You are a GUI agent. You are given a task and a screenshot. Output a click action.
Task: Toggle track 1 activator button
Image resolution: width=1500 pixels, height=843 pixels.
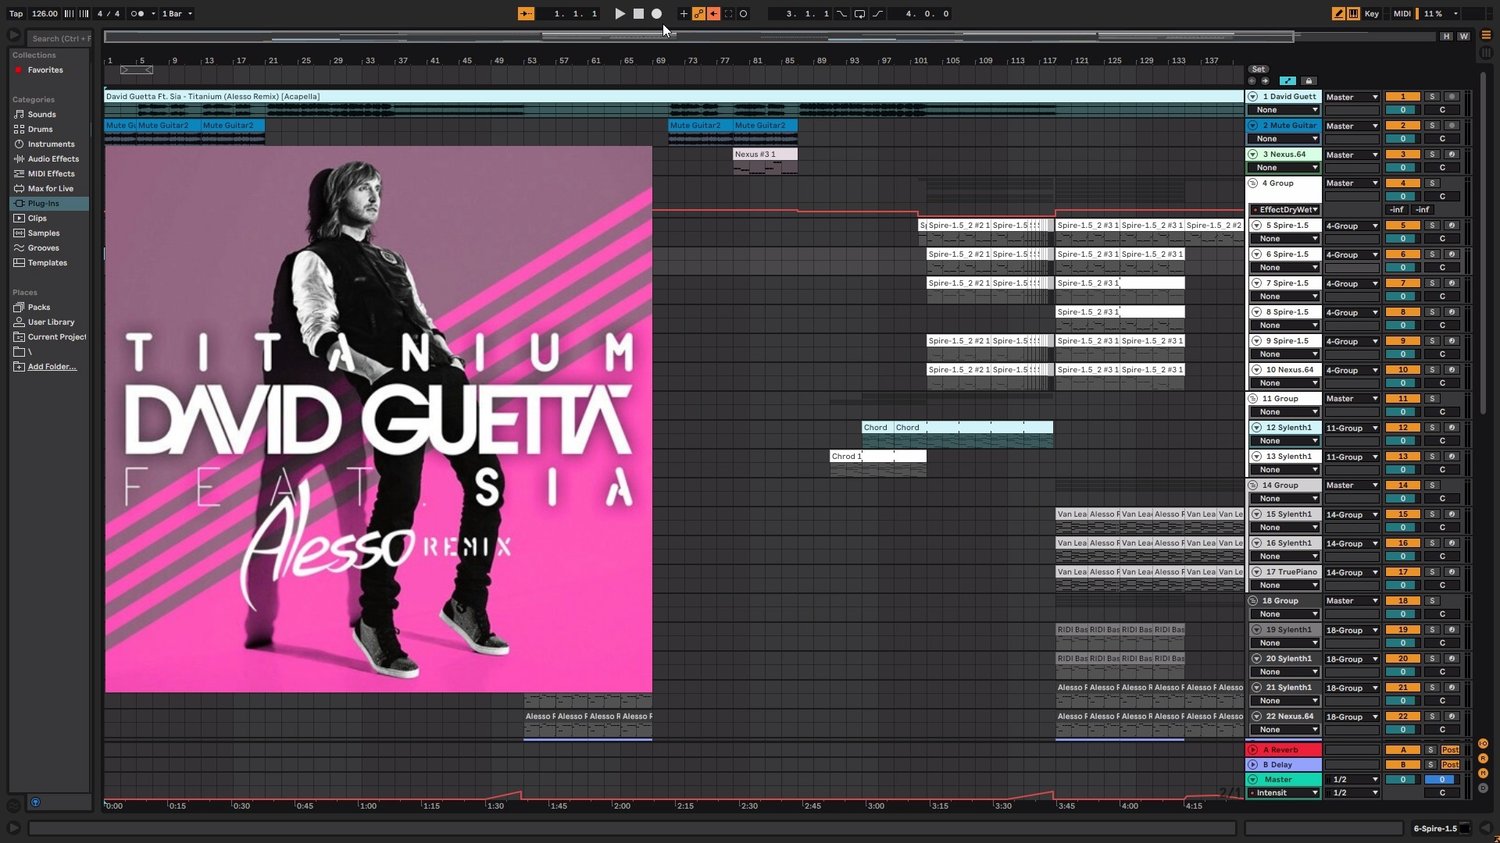(1403, 97)
